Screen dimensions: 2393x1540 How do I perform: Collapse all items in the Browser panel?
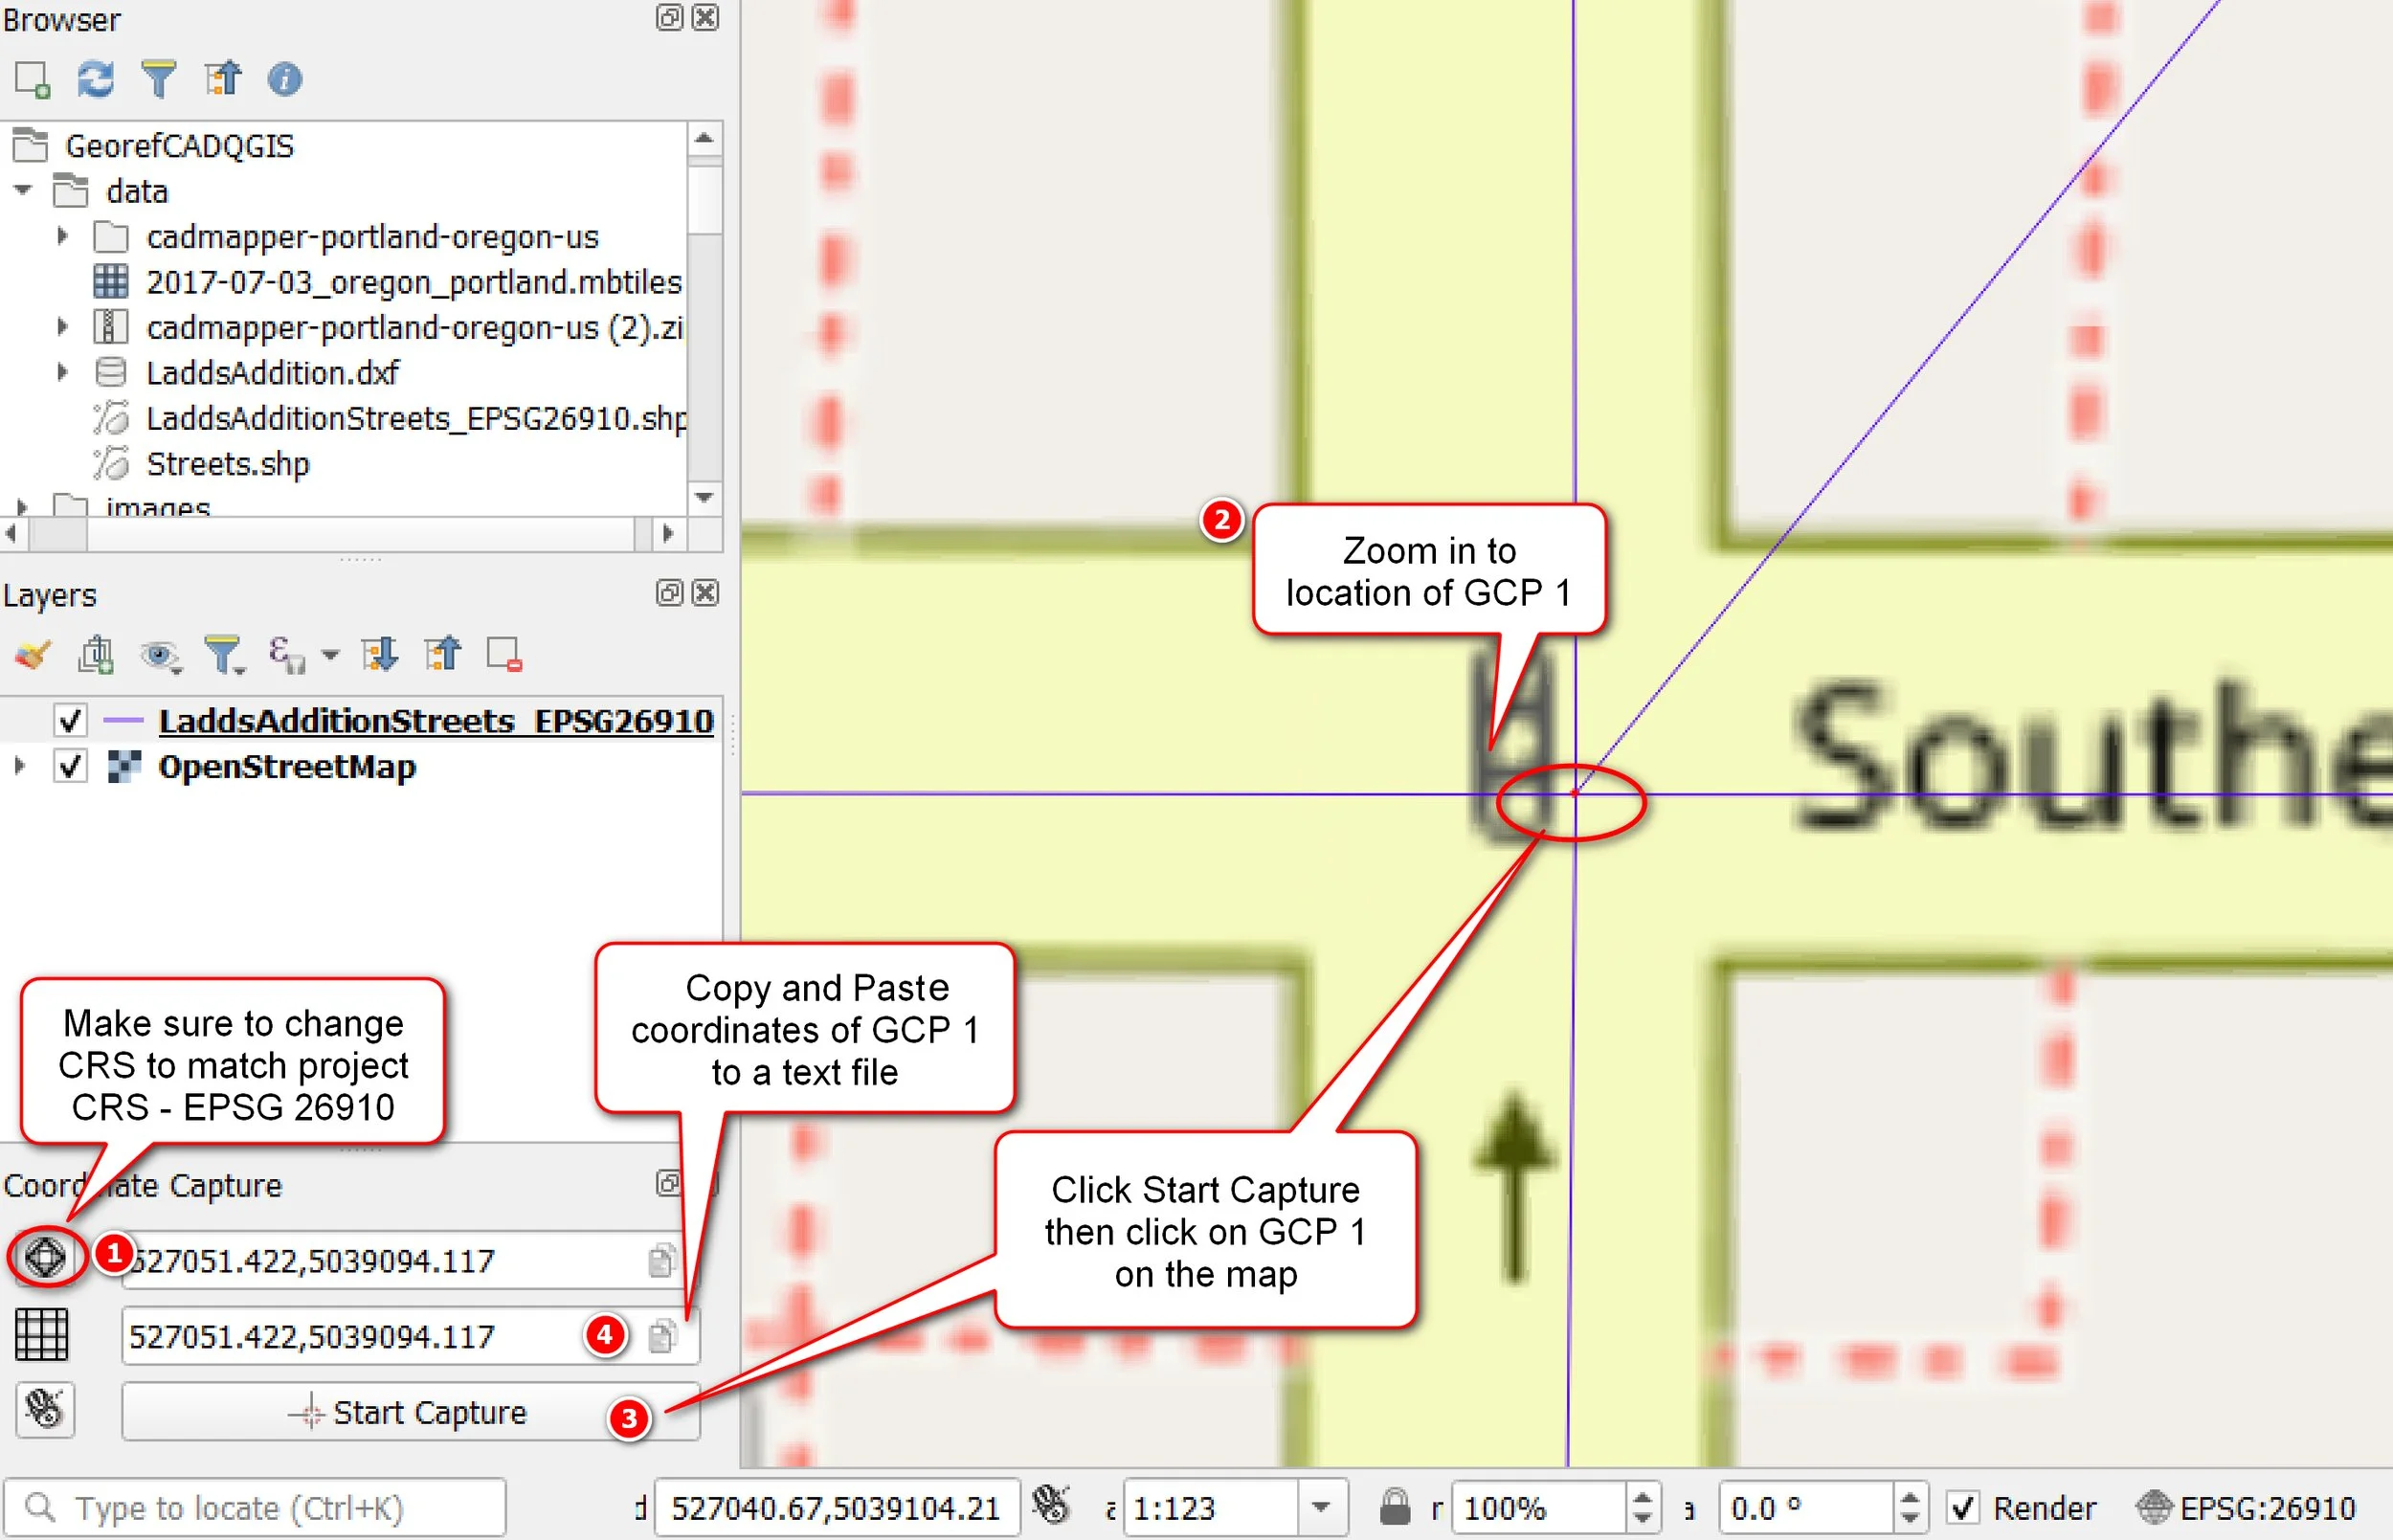pos(224,79)
